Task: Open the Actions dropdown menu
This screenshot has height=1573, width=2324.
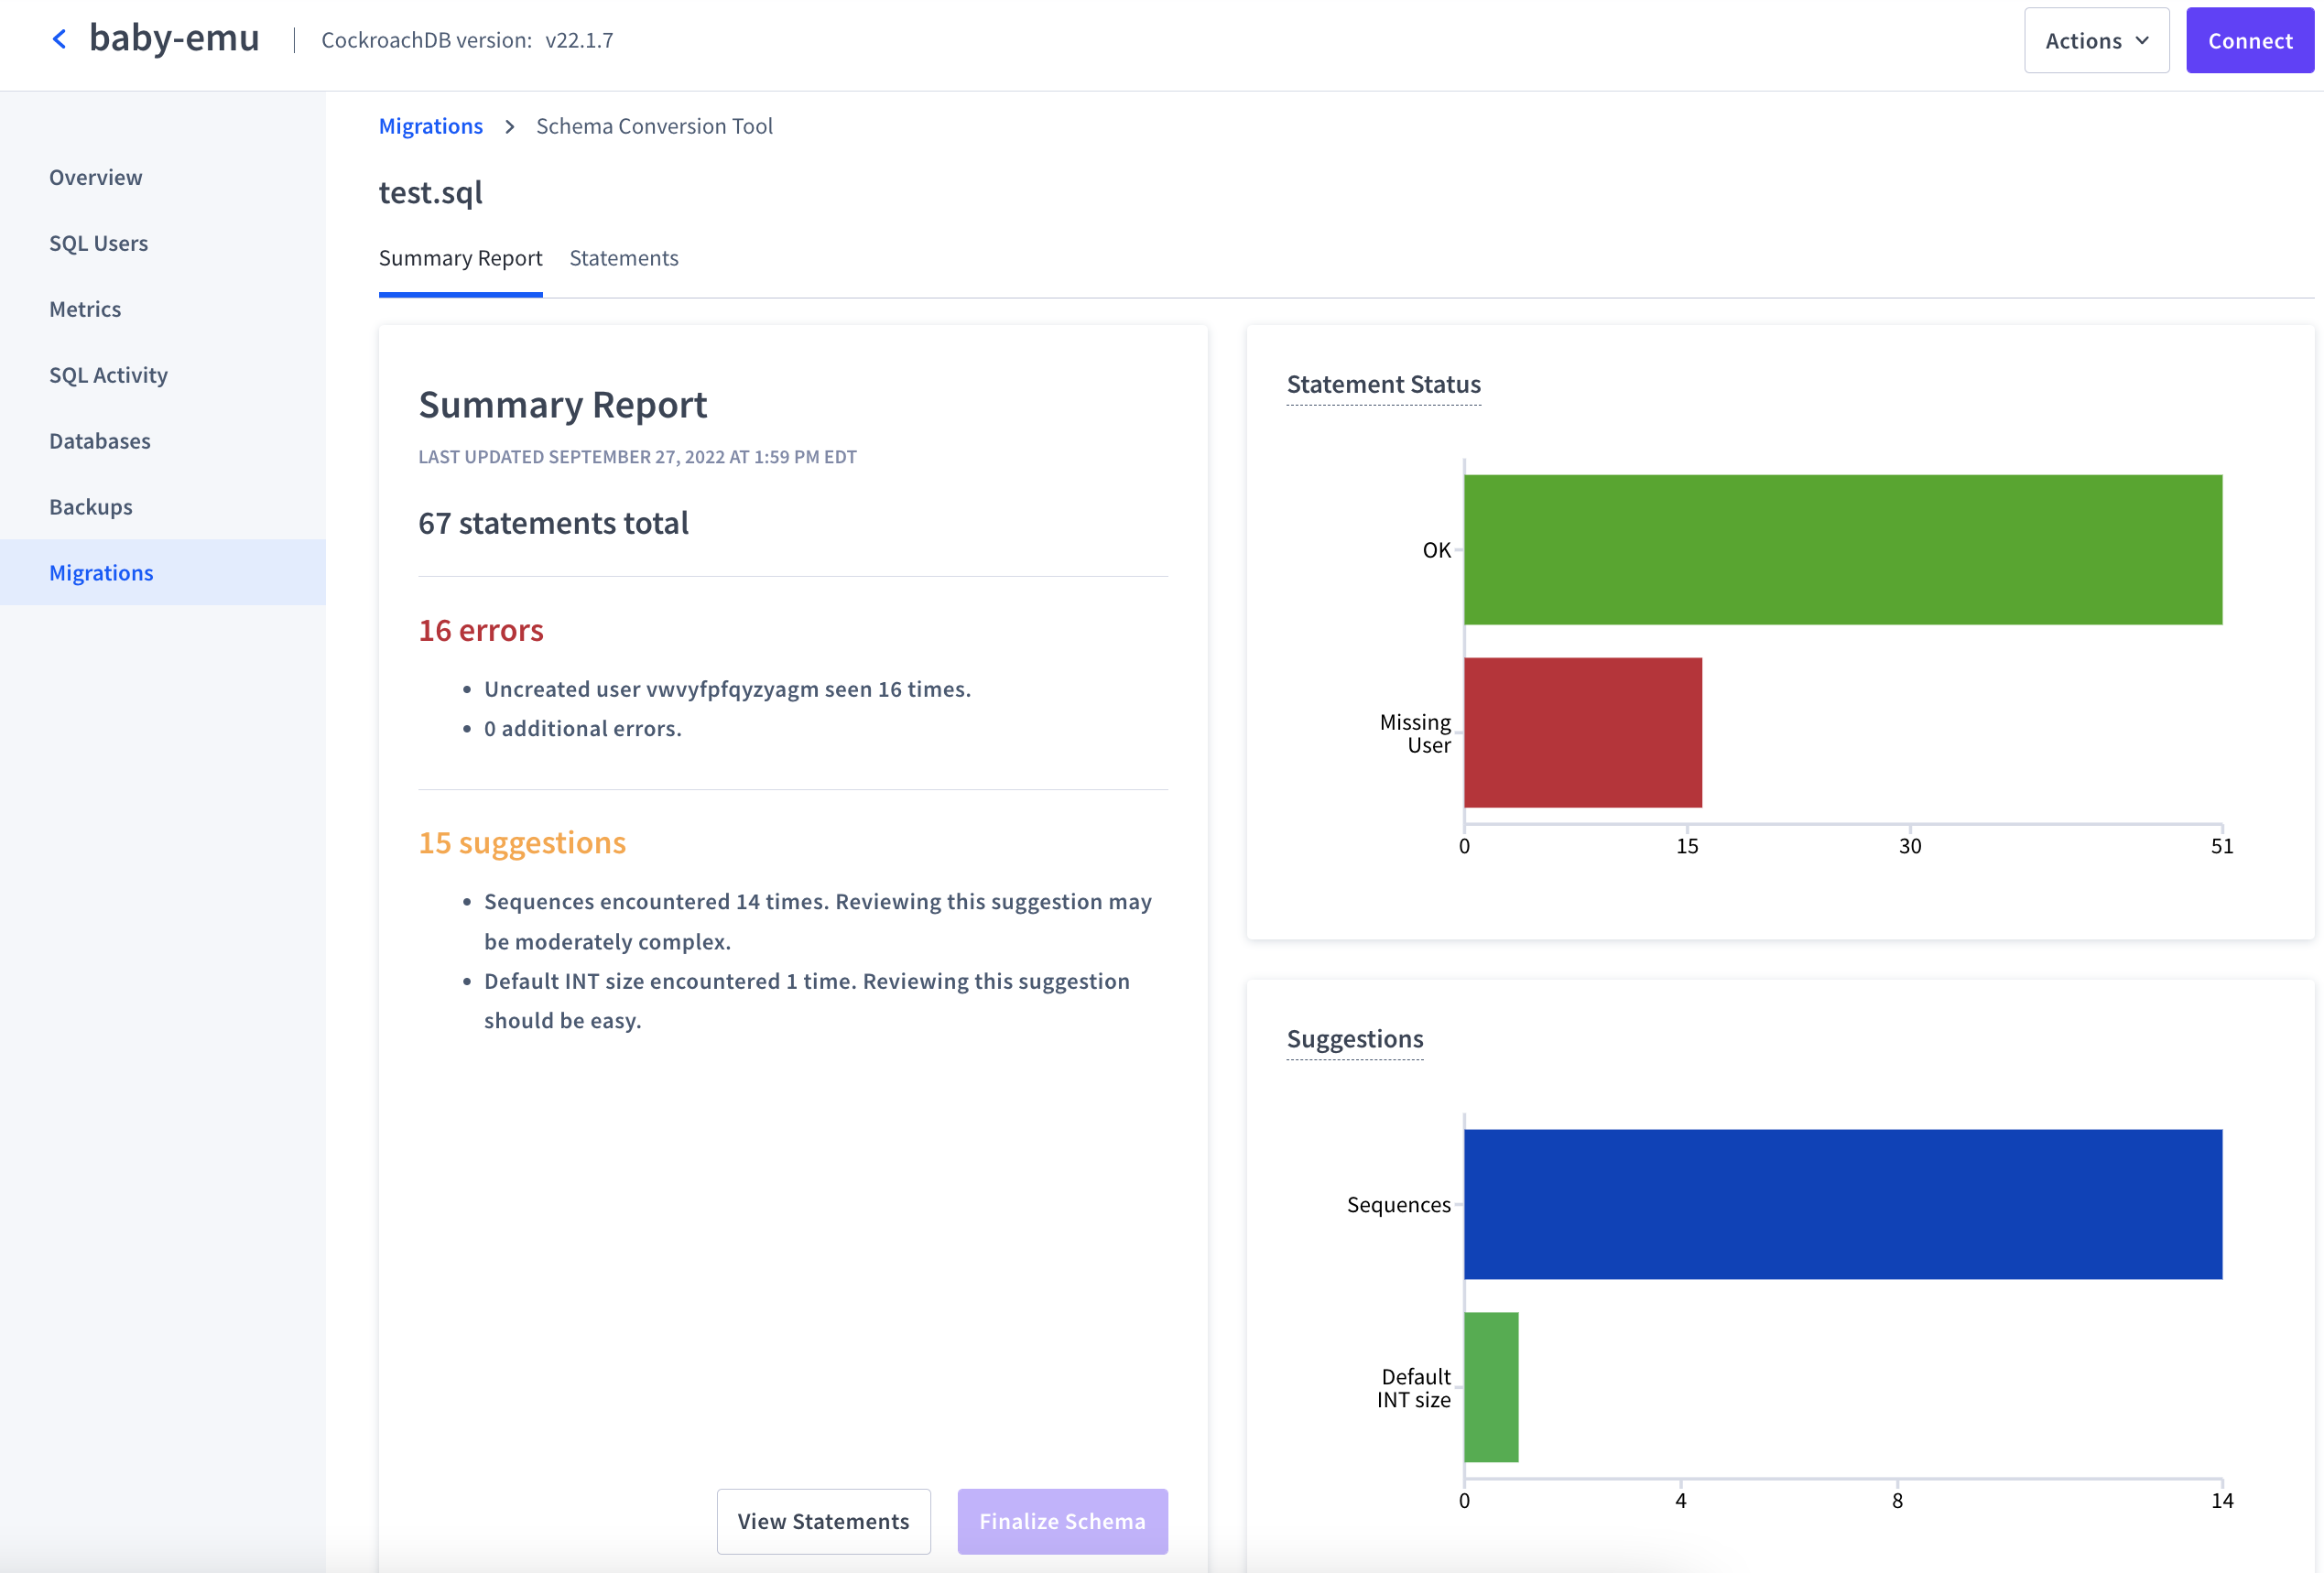Action: click(2095, 41)
